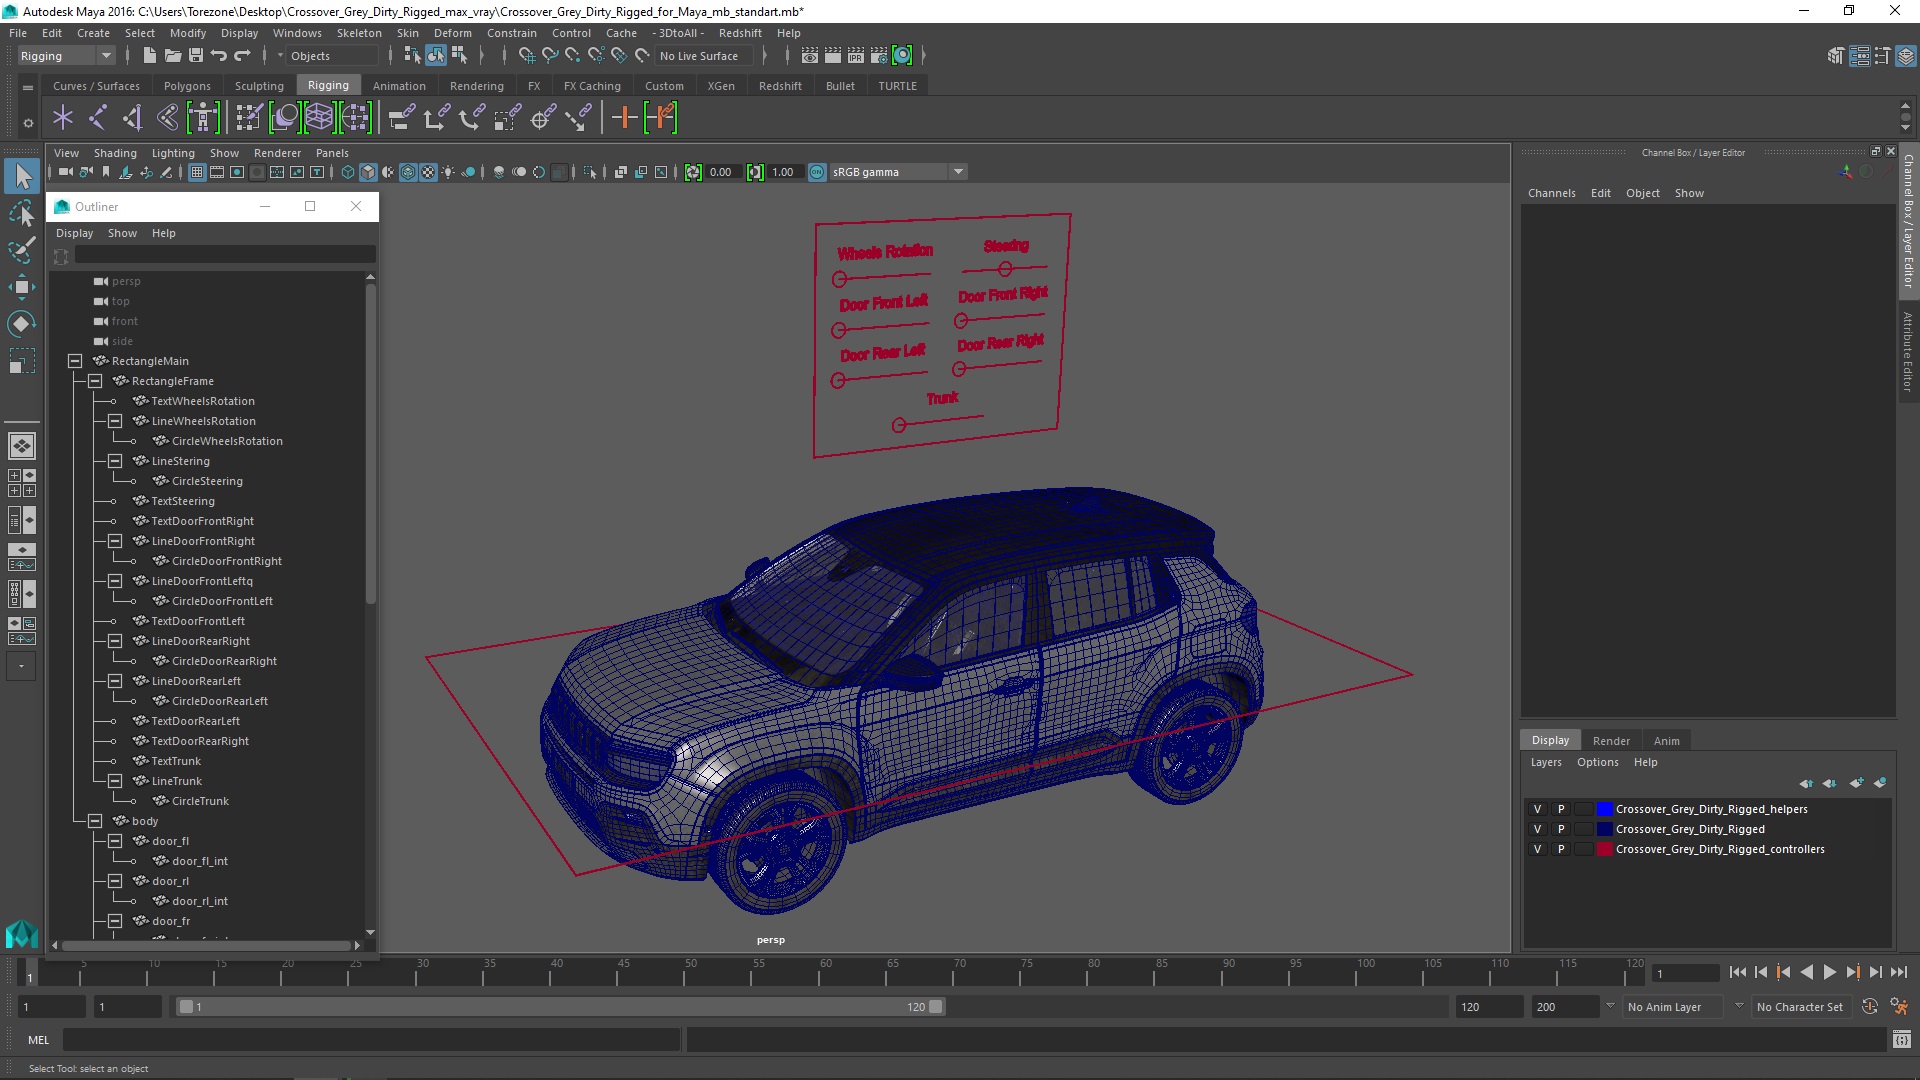Toggle visibility V of Crossover_Grey_Dirty_Rigged_controllers layer
Image resolution: width=1920 pixels, height=1080 pixels.
[x=1537, y=849]
